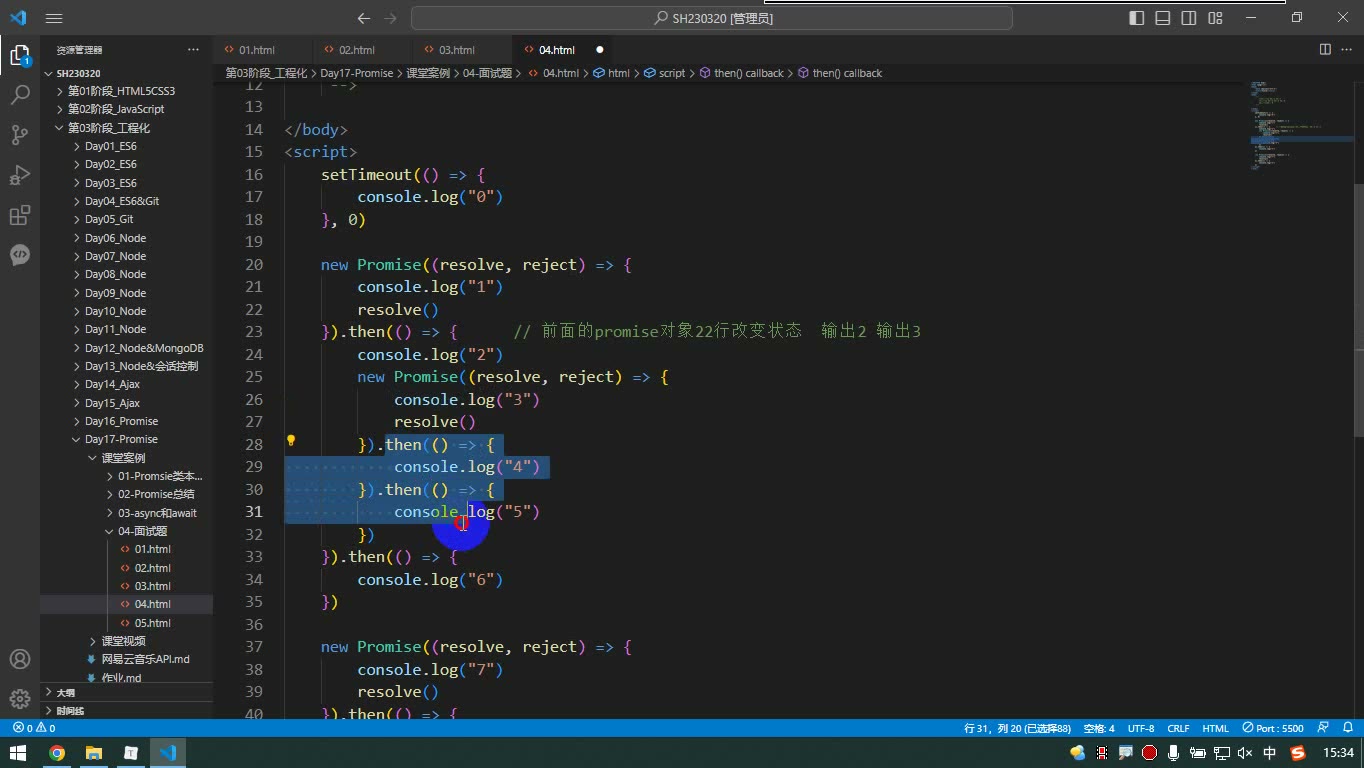This screenshot has height=768, width=1364.
Task: Click the editor vertical scrollbar thumb
Action: pos(1359,310)
